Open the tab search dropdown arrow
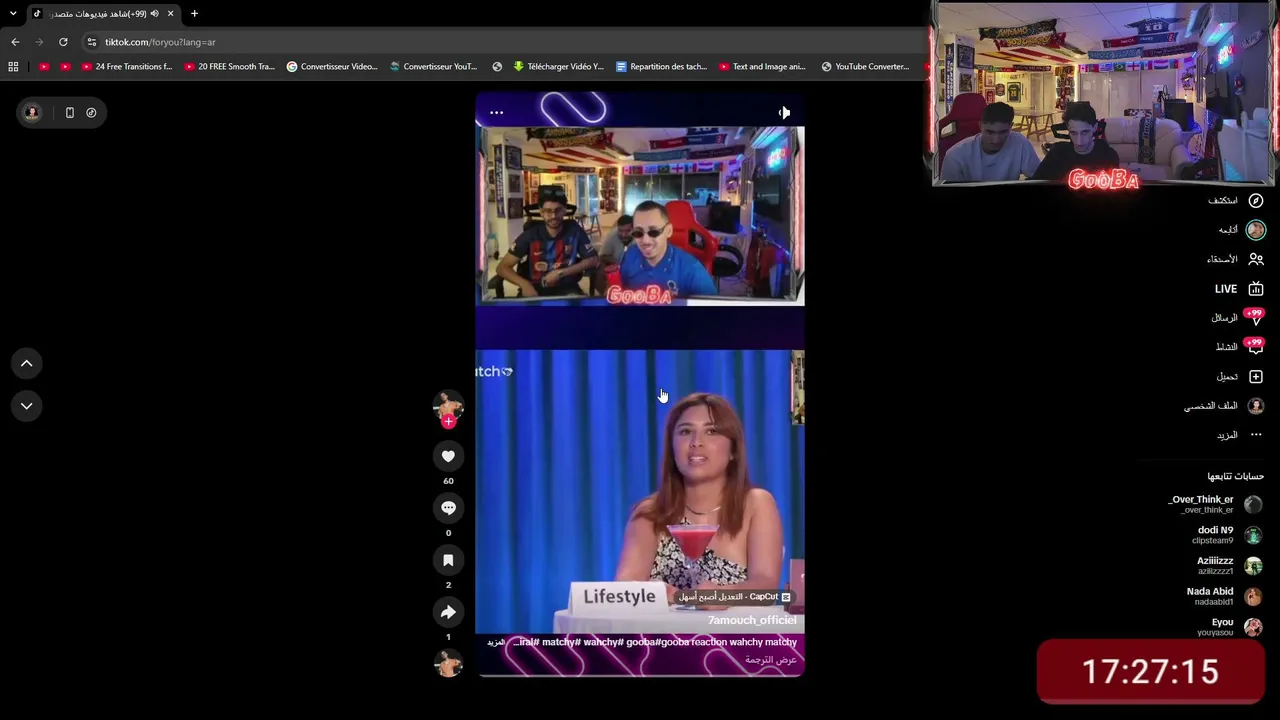Image resolution: width=1280 pixels, height=720 pixels. click(13, 13)
